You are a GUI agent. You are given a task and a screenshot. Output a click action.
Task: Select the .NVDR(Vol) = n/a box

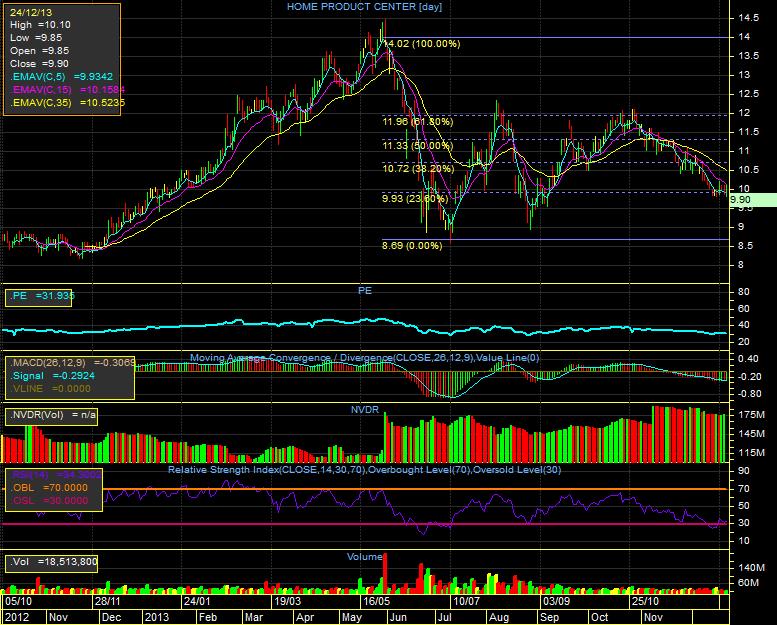coord(51,415)
